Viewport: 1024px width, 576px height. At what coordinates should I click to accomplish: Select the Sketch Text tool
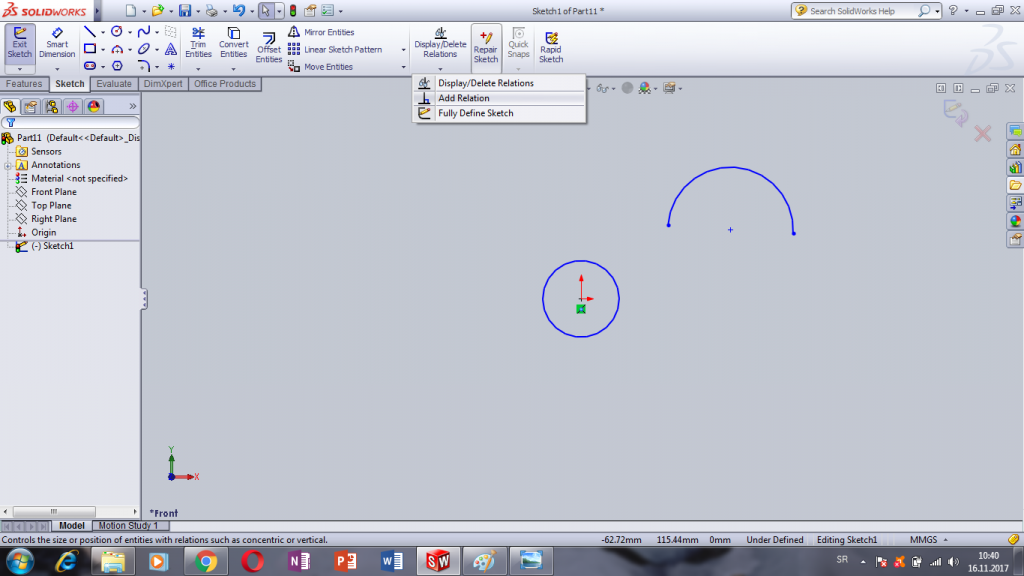[170, 49]
